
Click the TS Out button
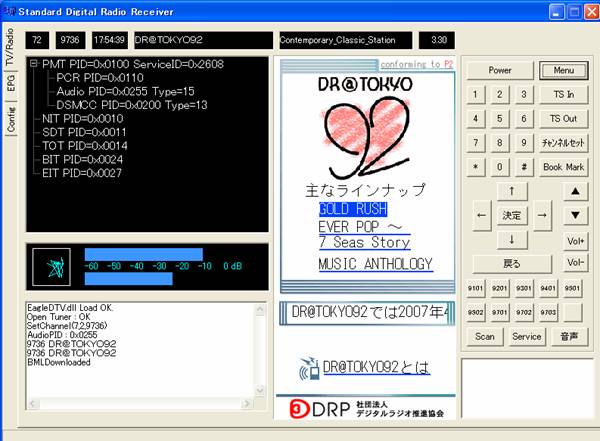[564, 119]
